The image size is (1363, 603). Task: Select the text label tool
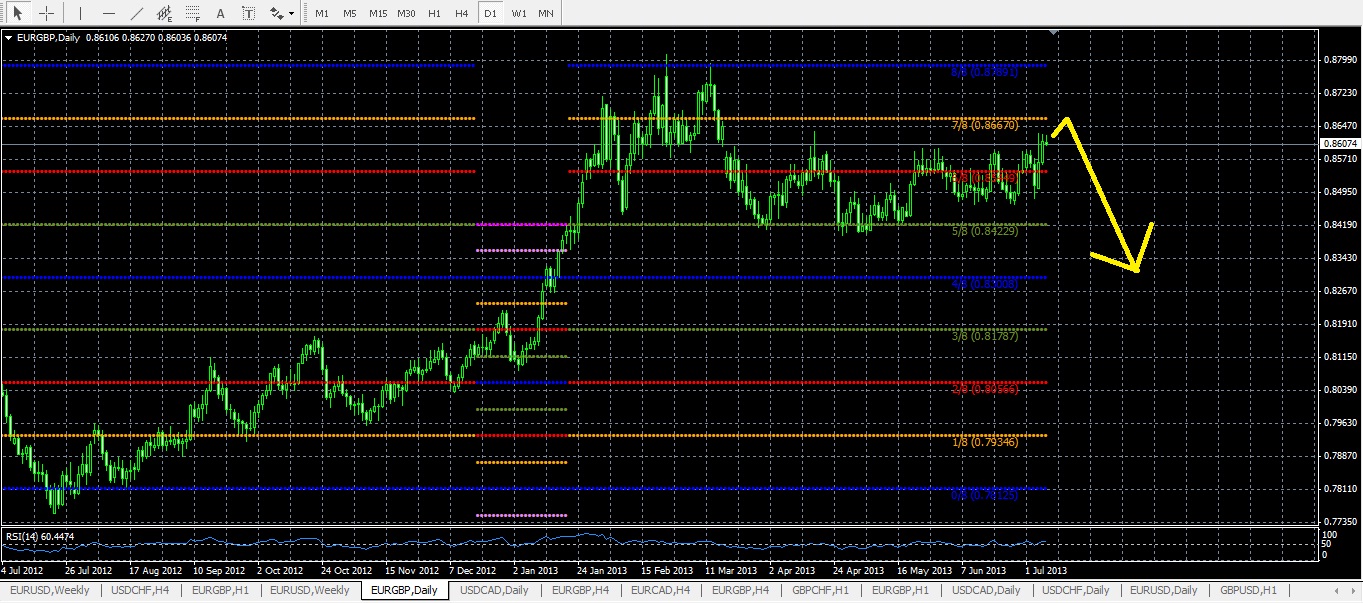(x=248, y=14)
